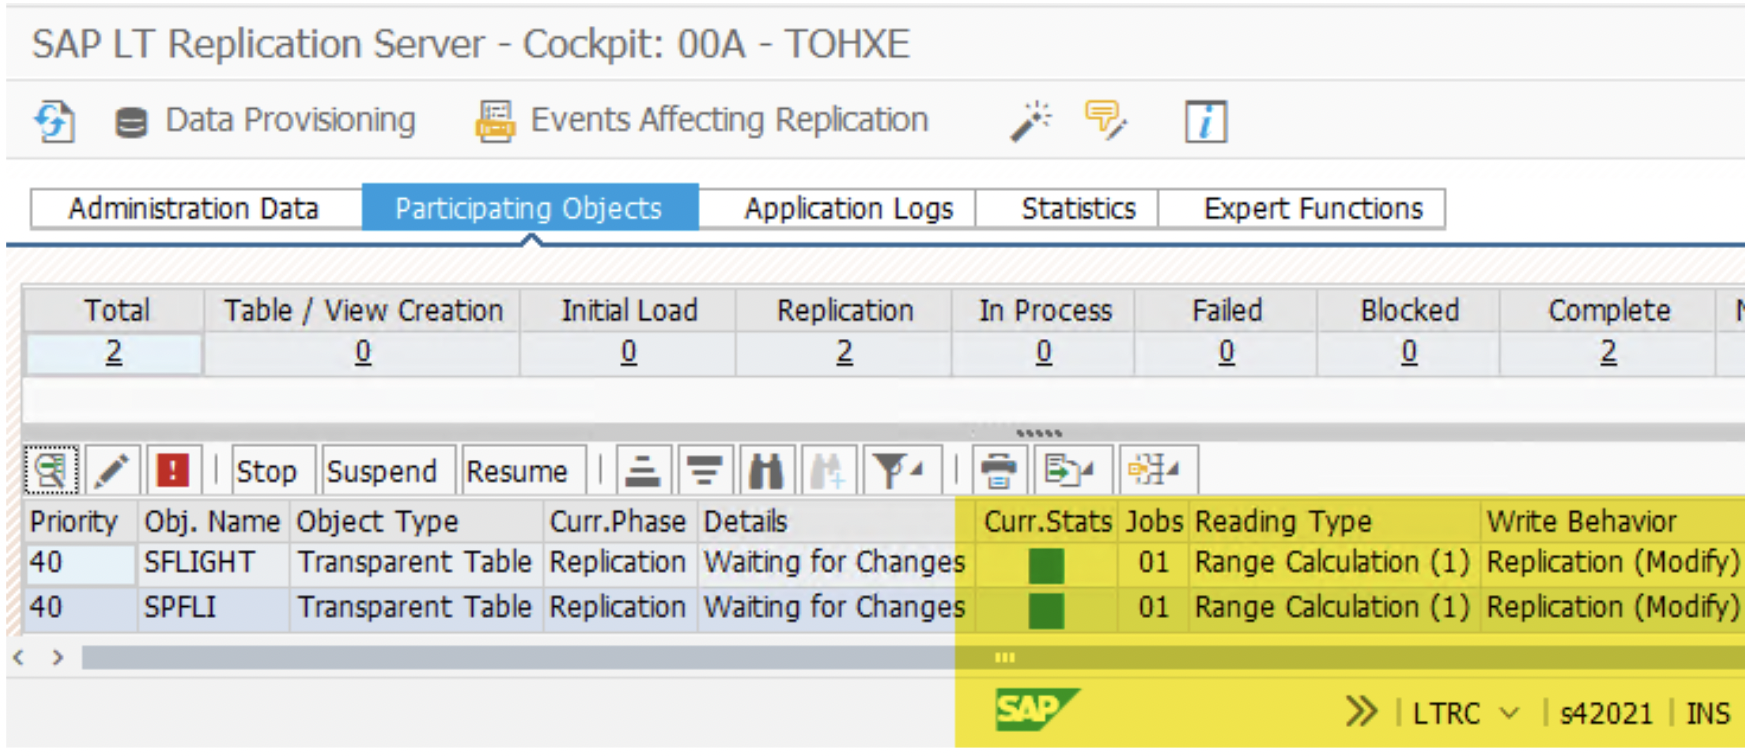
Task: Click the Failed count 0
Action: point(1227,352)
